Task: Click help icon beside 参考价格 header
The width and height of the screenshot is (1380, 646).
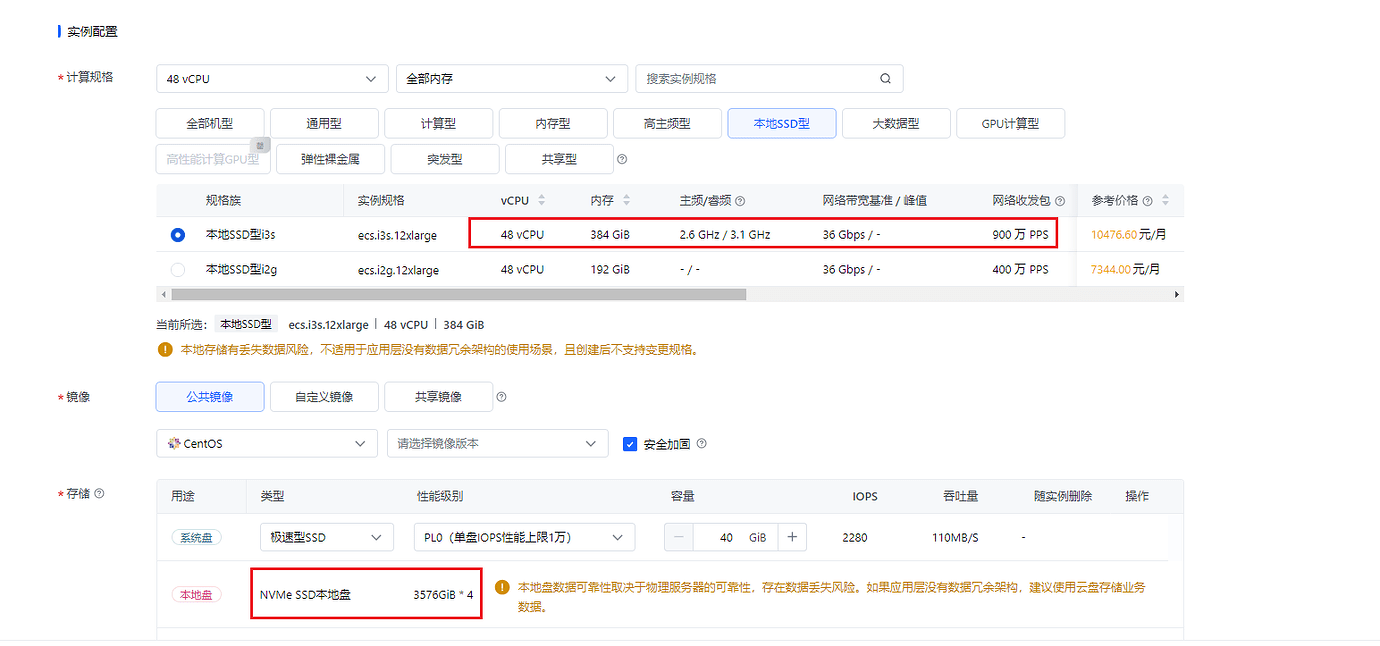Action: 1147,201
